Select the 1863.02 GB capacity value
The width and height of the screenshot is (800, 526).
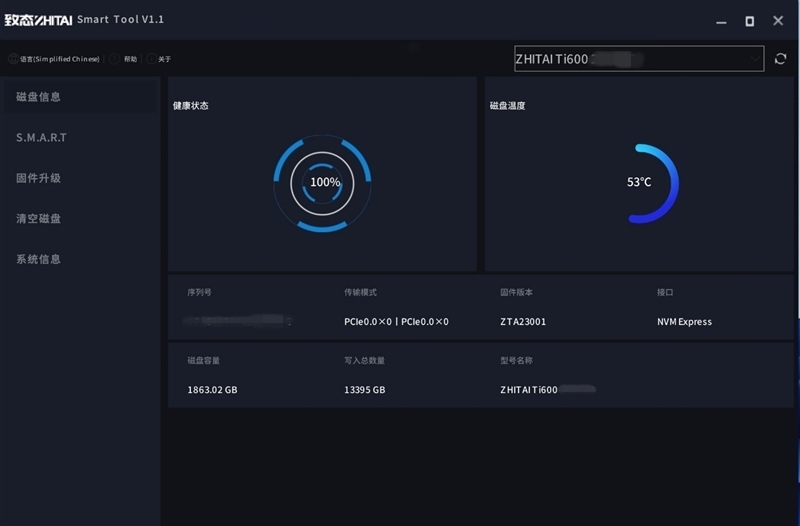(212, 390)
